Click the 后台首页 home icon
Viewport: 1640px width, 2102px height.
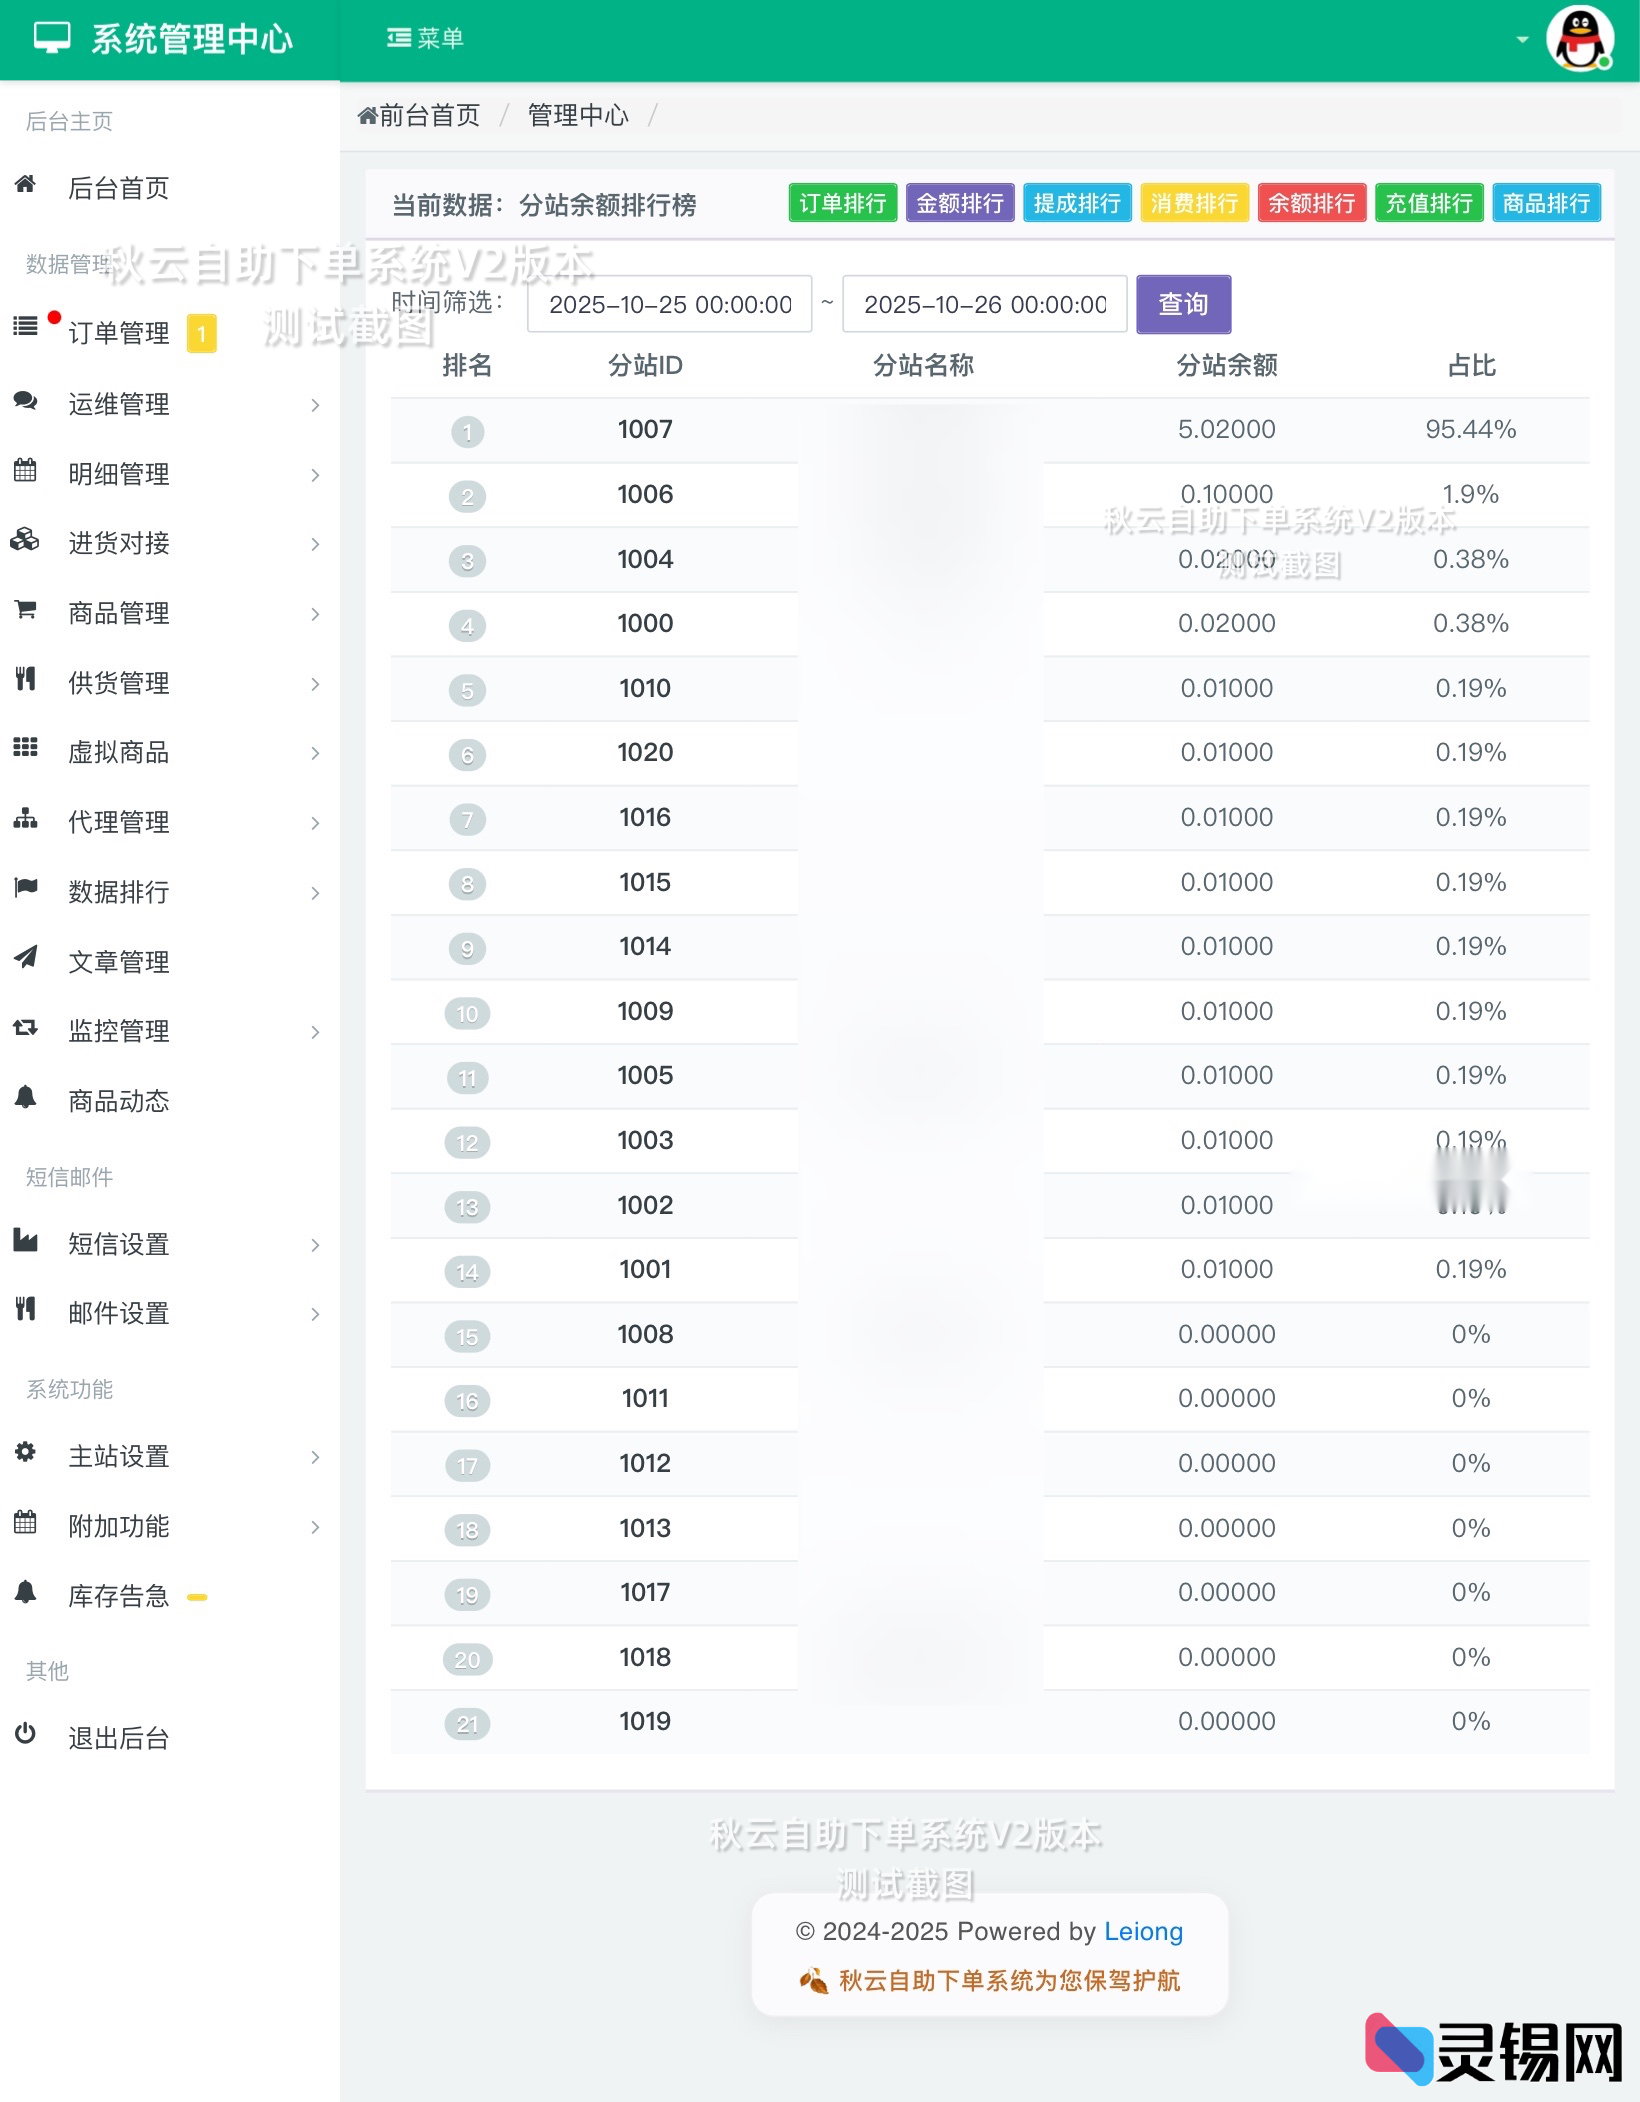pyautogui.click(x=25, y=187)
